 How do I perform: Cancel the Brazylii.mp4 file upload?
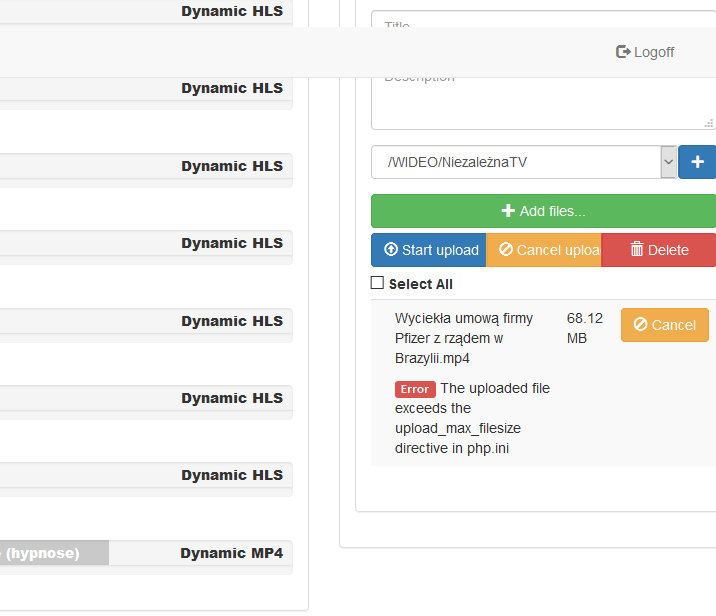click(664, 325)
